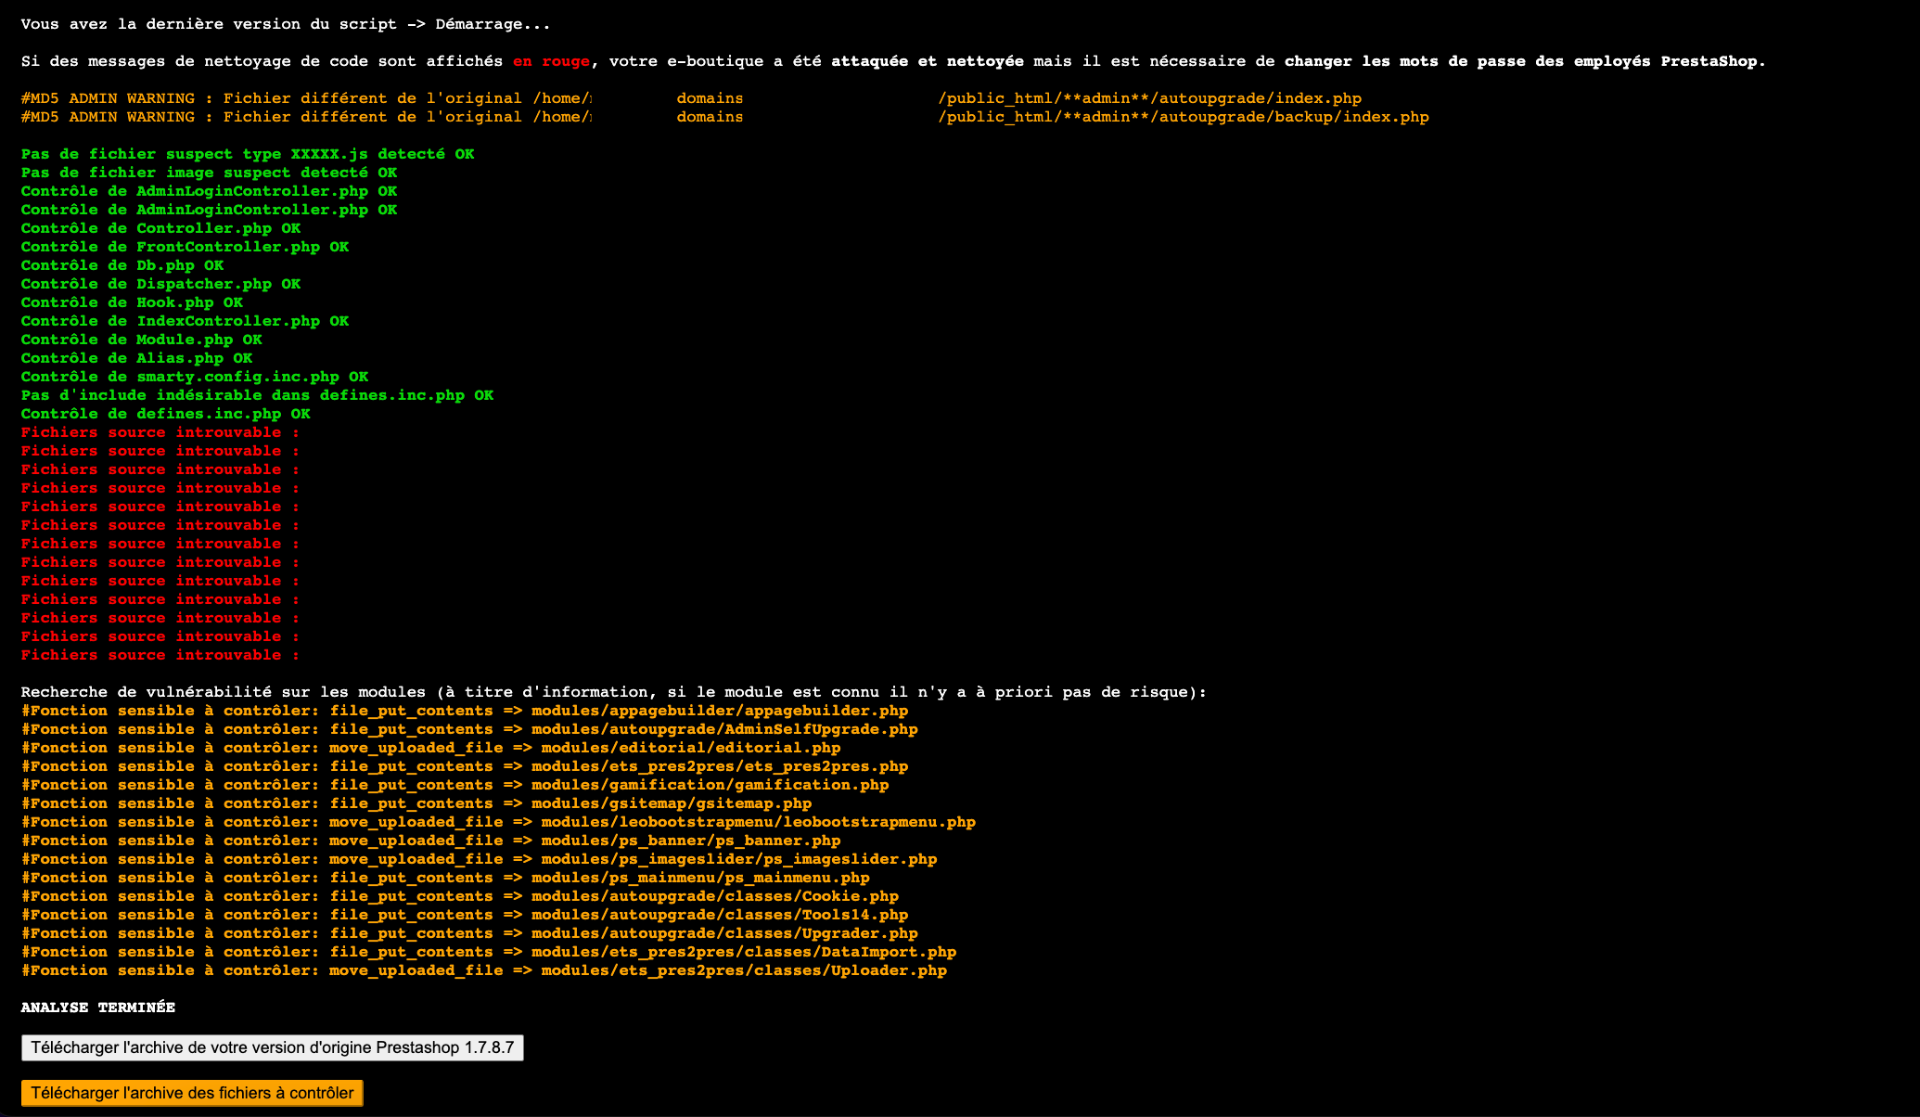Click the 'Pas de fichier image suspect' line
The height and width of the screenshot is (1117, 1920).
click(x=209, y=173)
